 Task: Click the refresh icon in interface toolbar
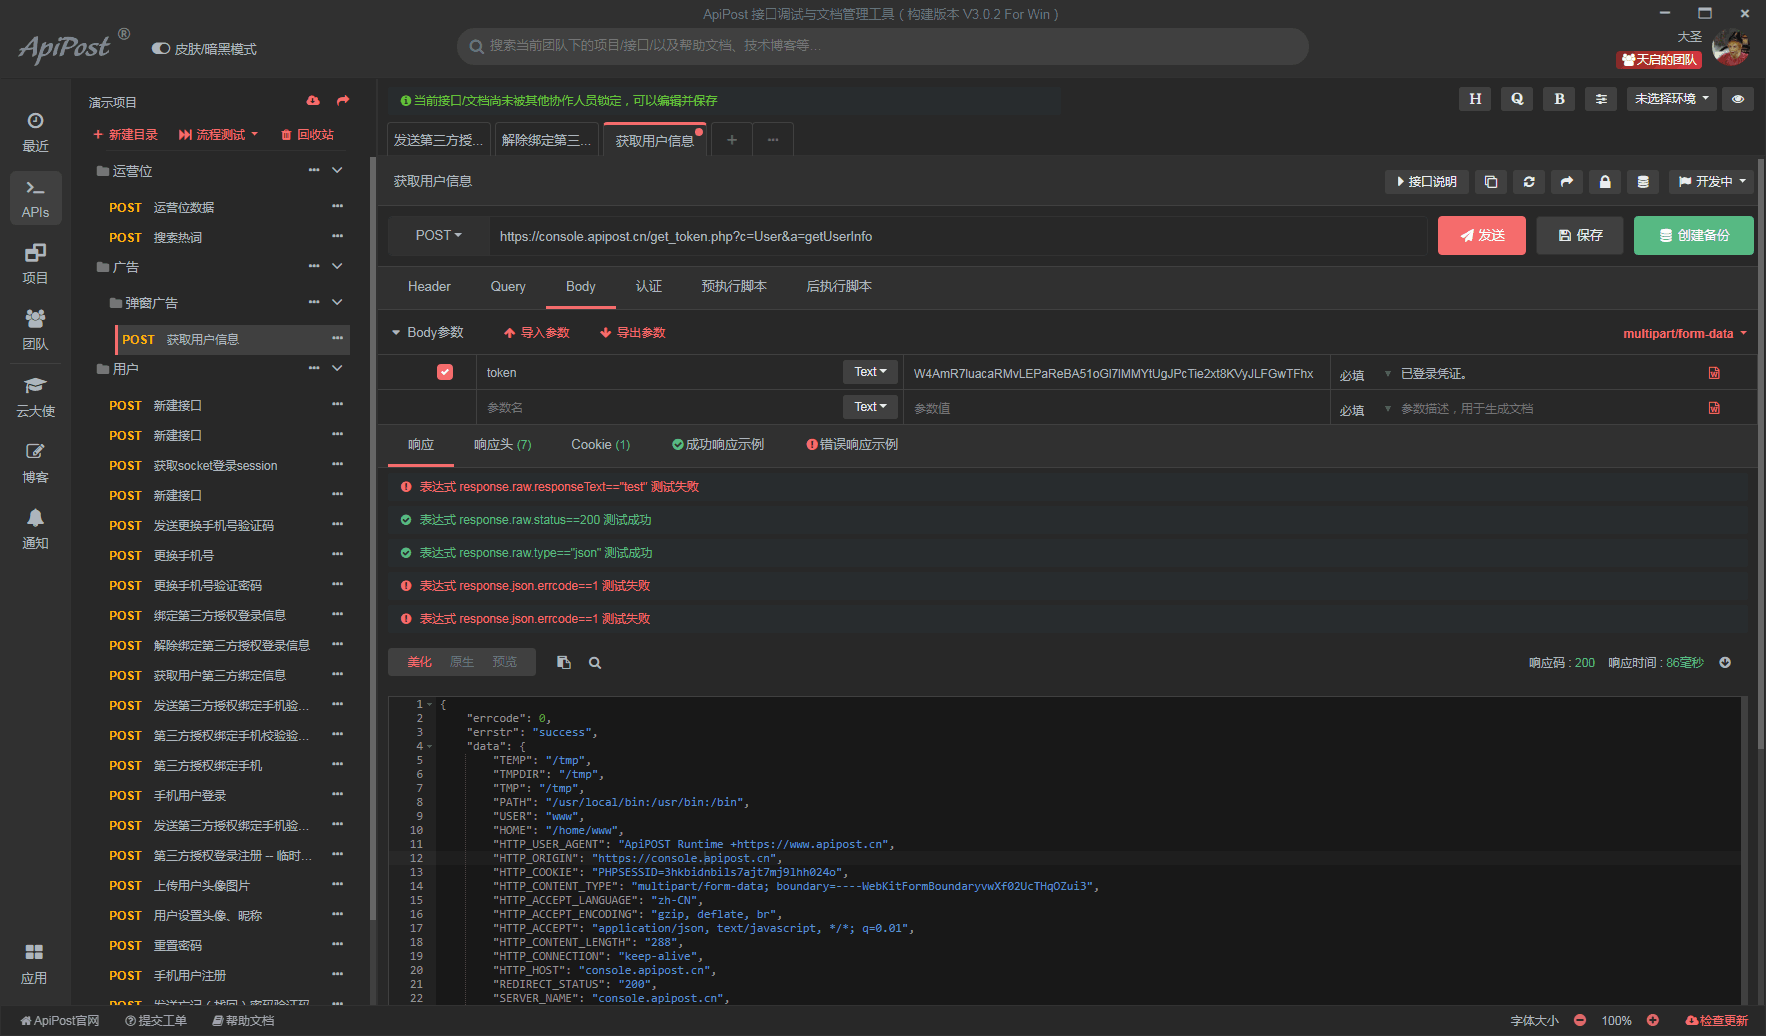click(1529, 182)
